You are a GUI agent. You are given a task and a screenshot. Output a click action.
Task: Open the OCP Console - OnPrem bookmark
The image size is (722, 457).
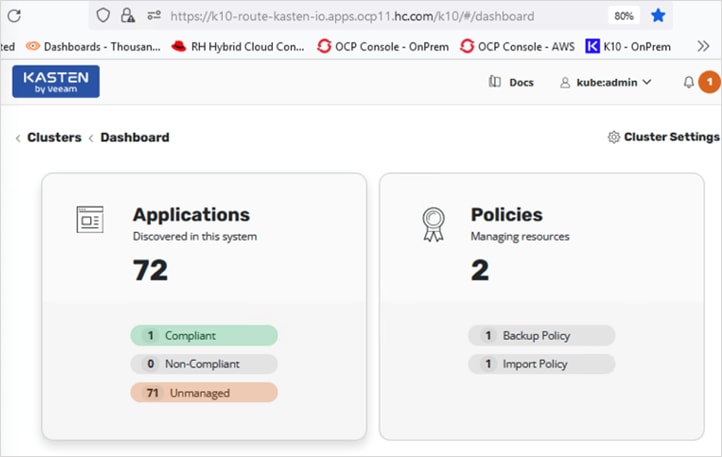[x=383, y=47]
